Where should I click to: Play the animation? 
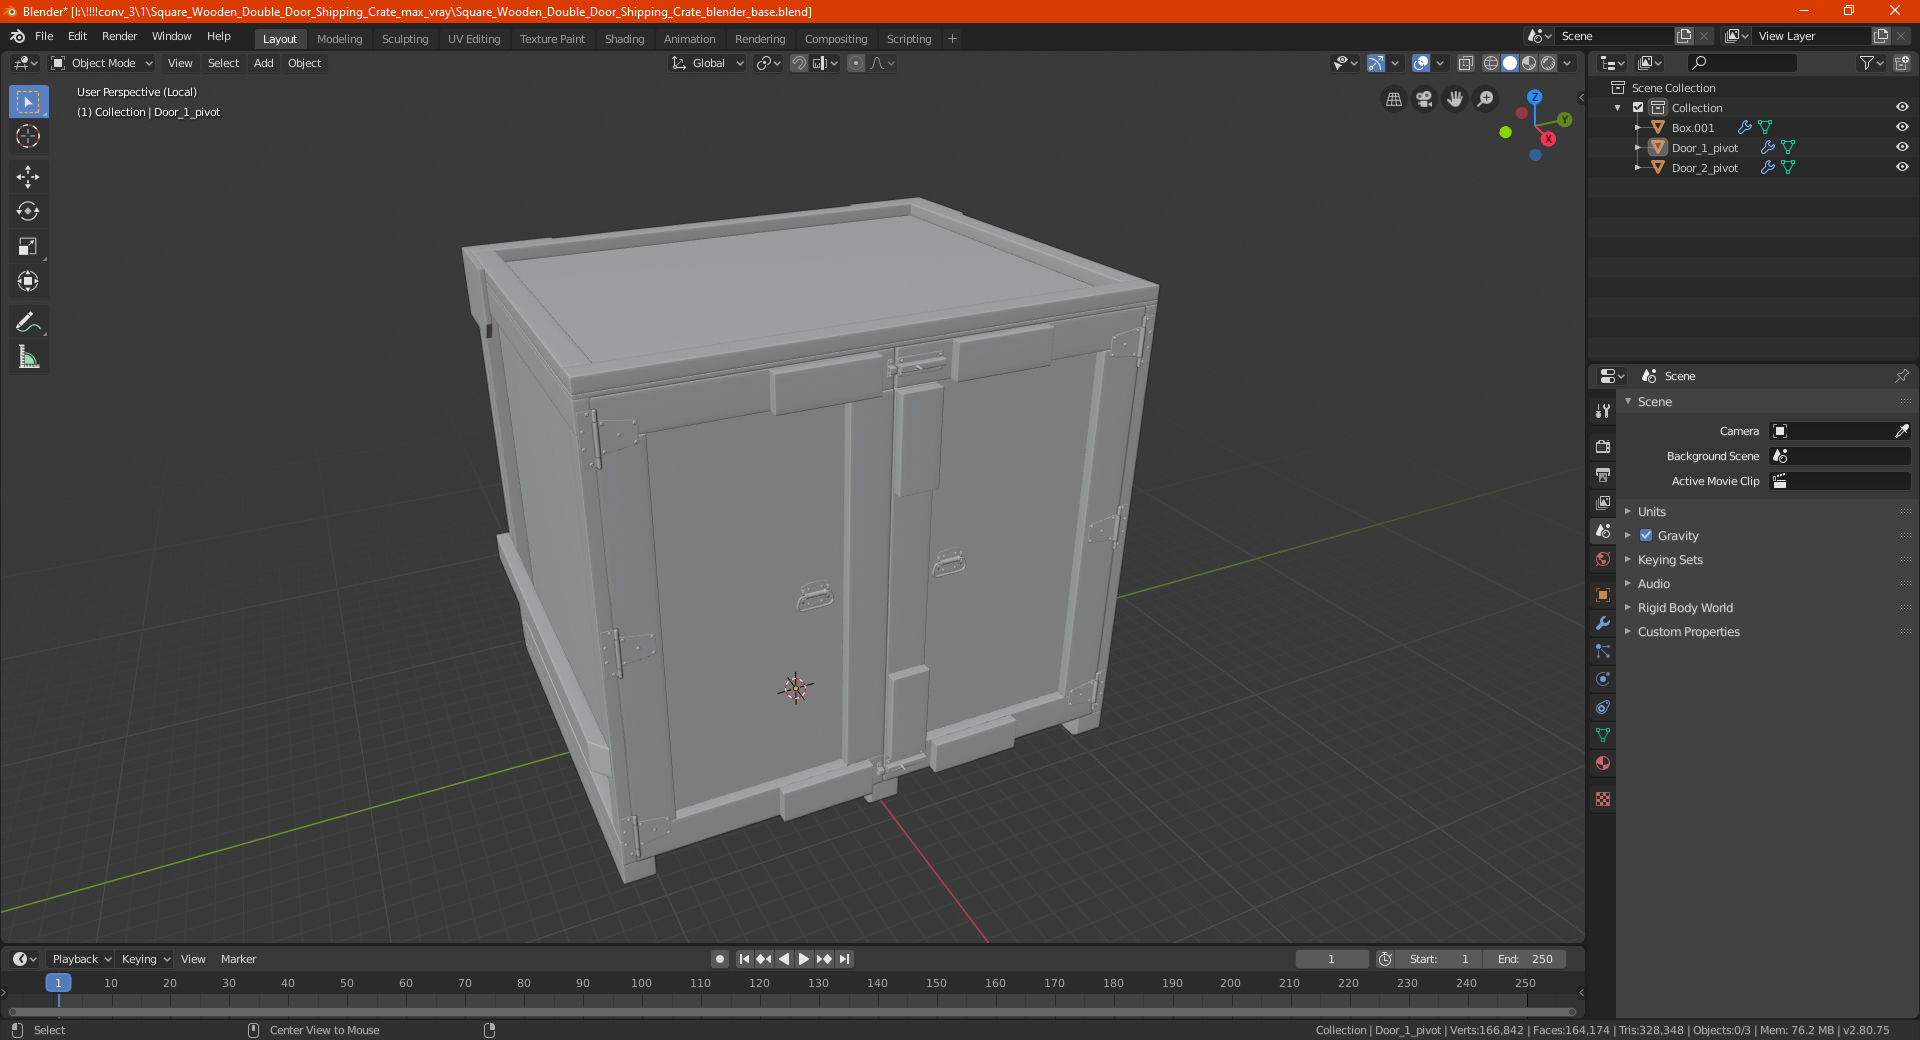pyautogui.click(x=804, y=959)
